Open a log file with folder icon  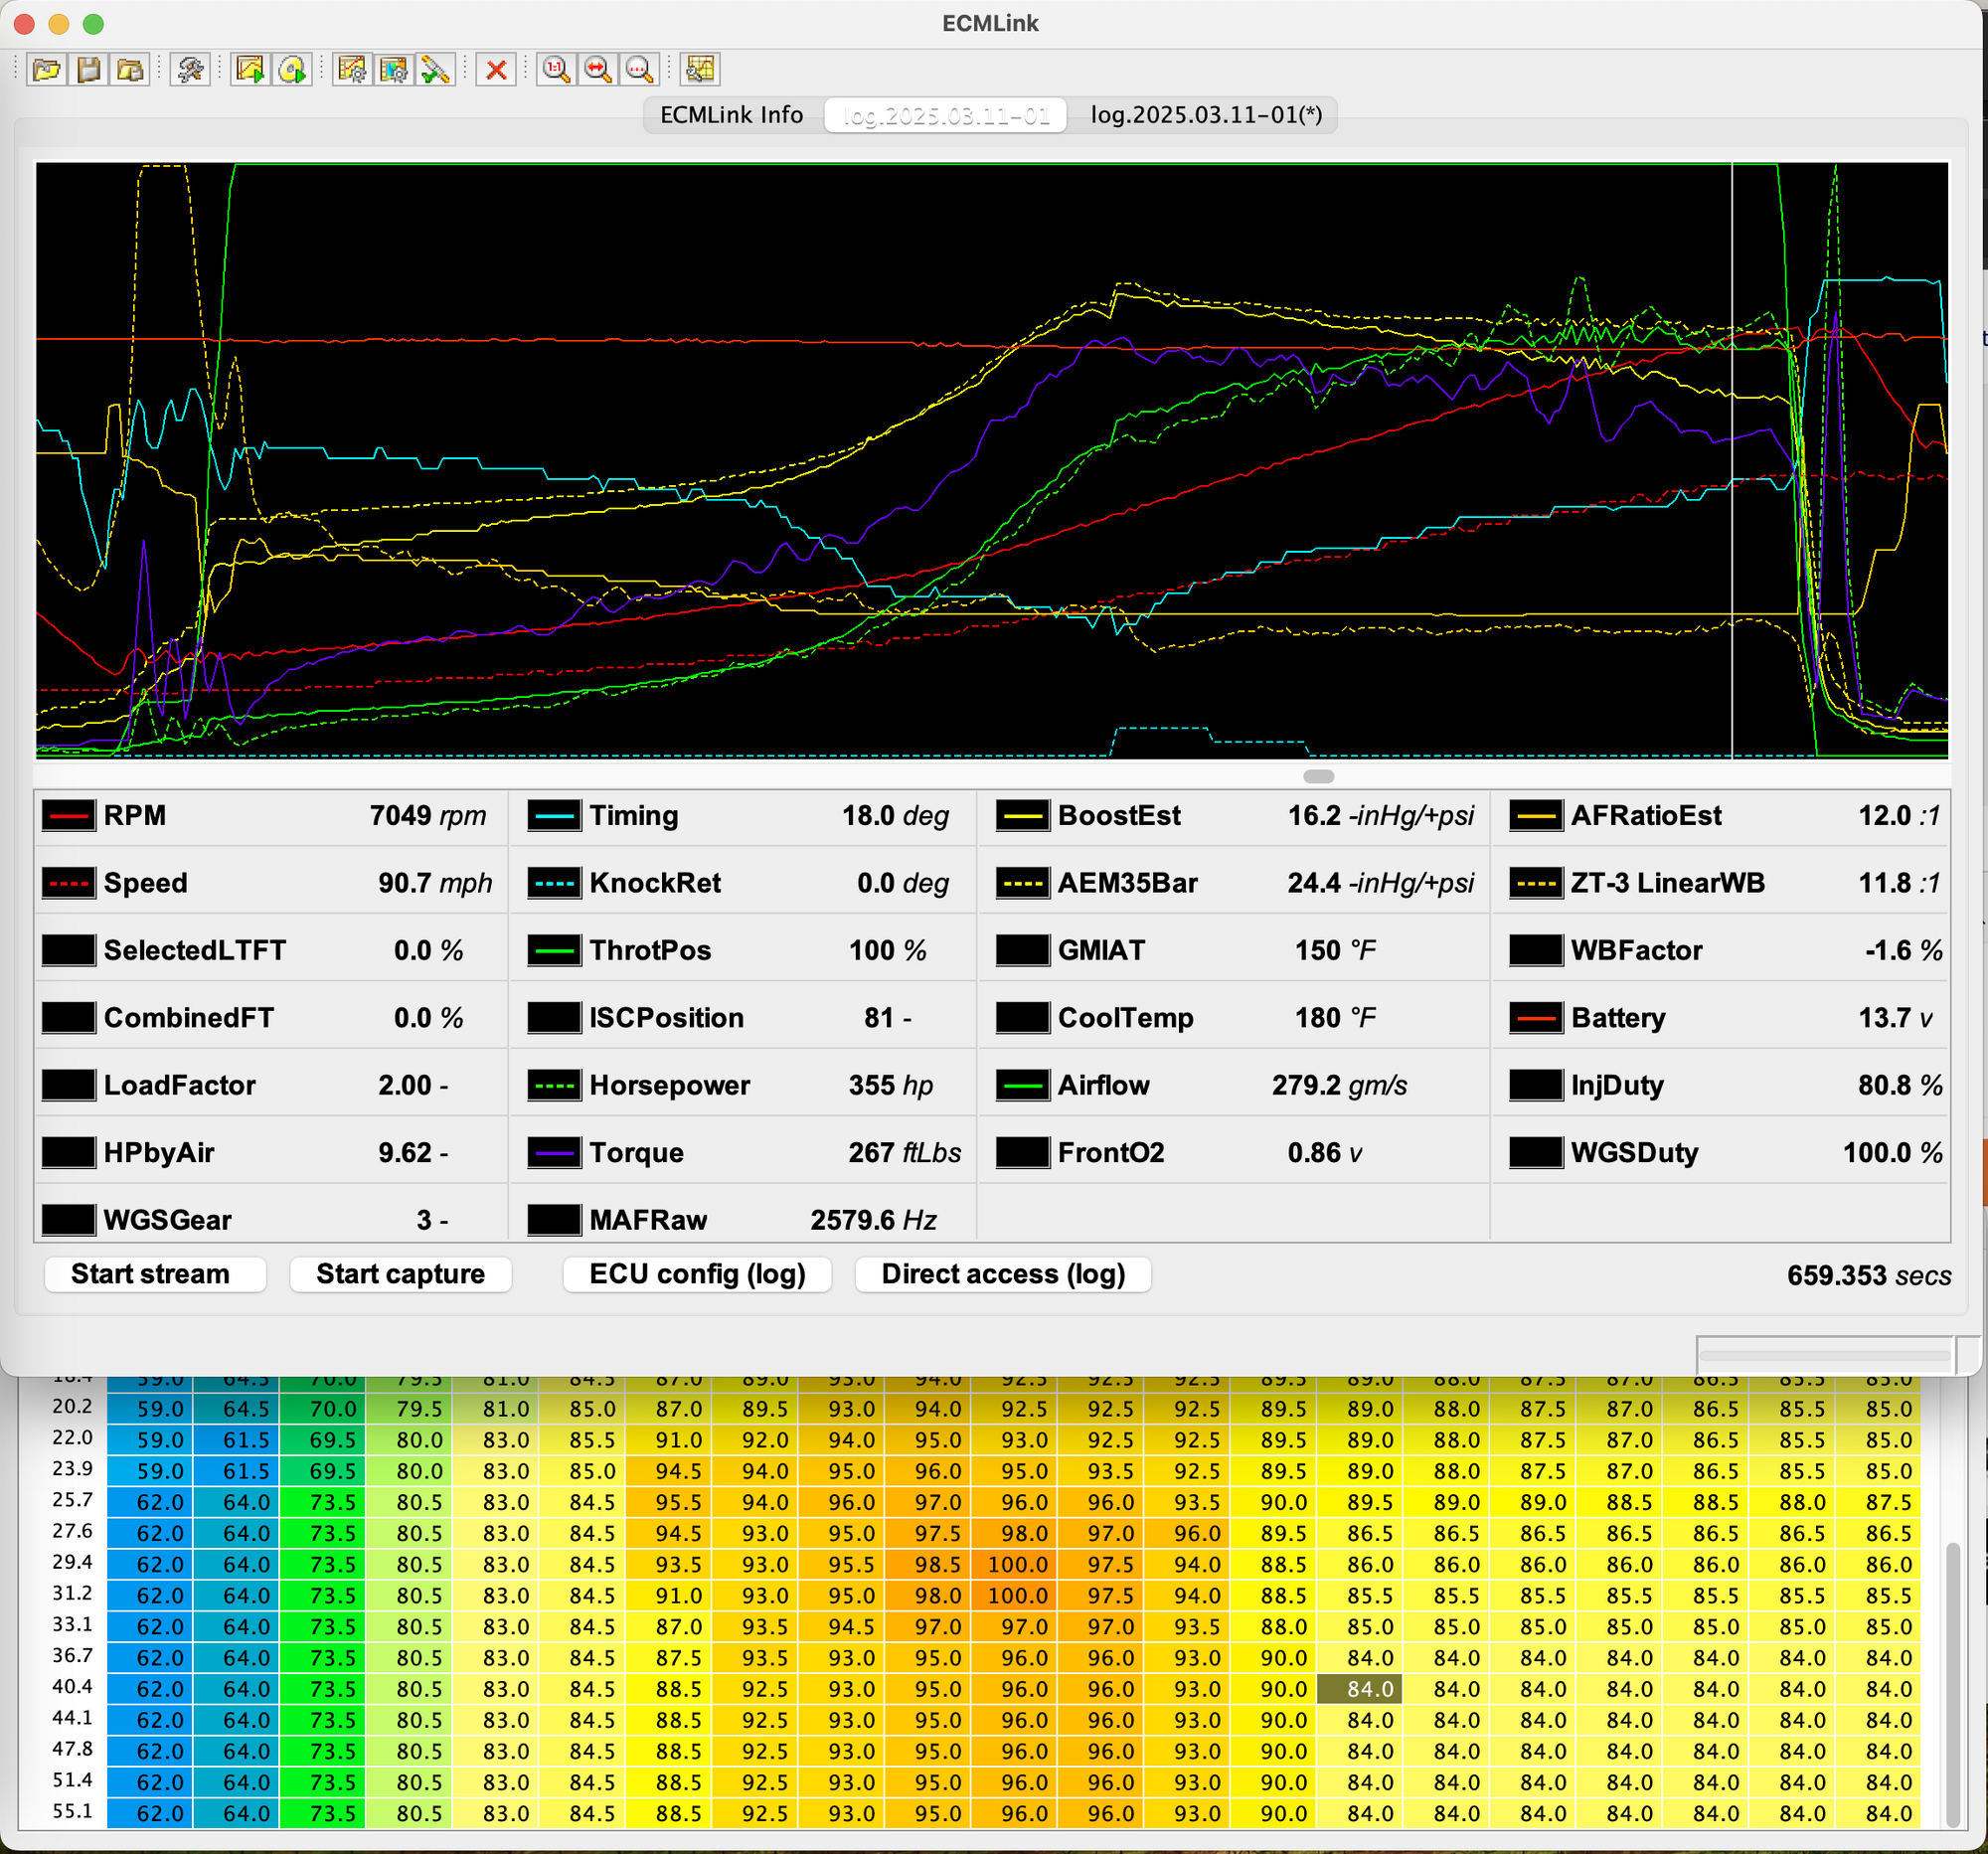[x=47, y=69]
